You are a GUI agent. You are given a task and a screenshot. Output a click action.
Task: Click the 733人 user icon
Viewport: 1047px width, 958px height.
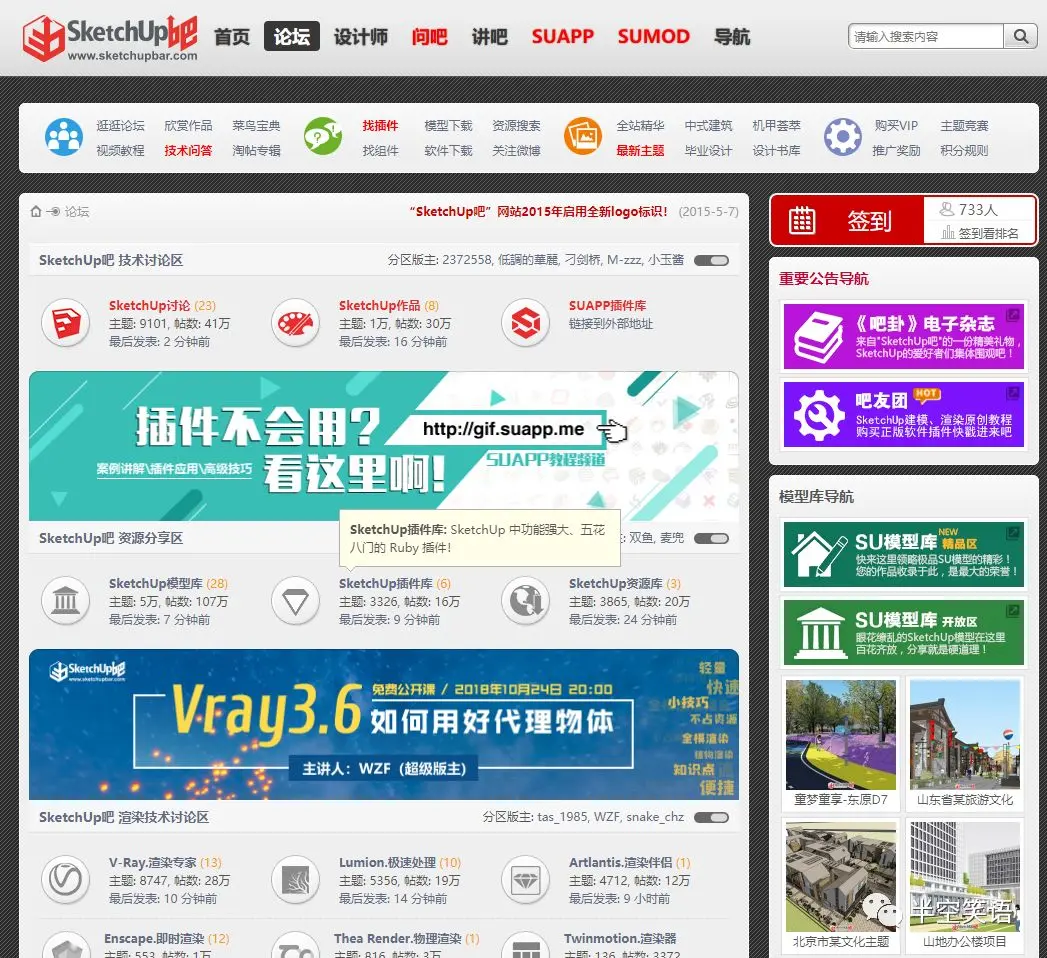(946, 209)
